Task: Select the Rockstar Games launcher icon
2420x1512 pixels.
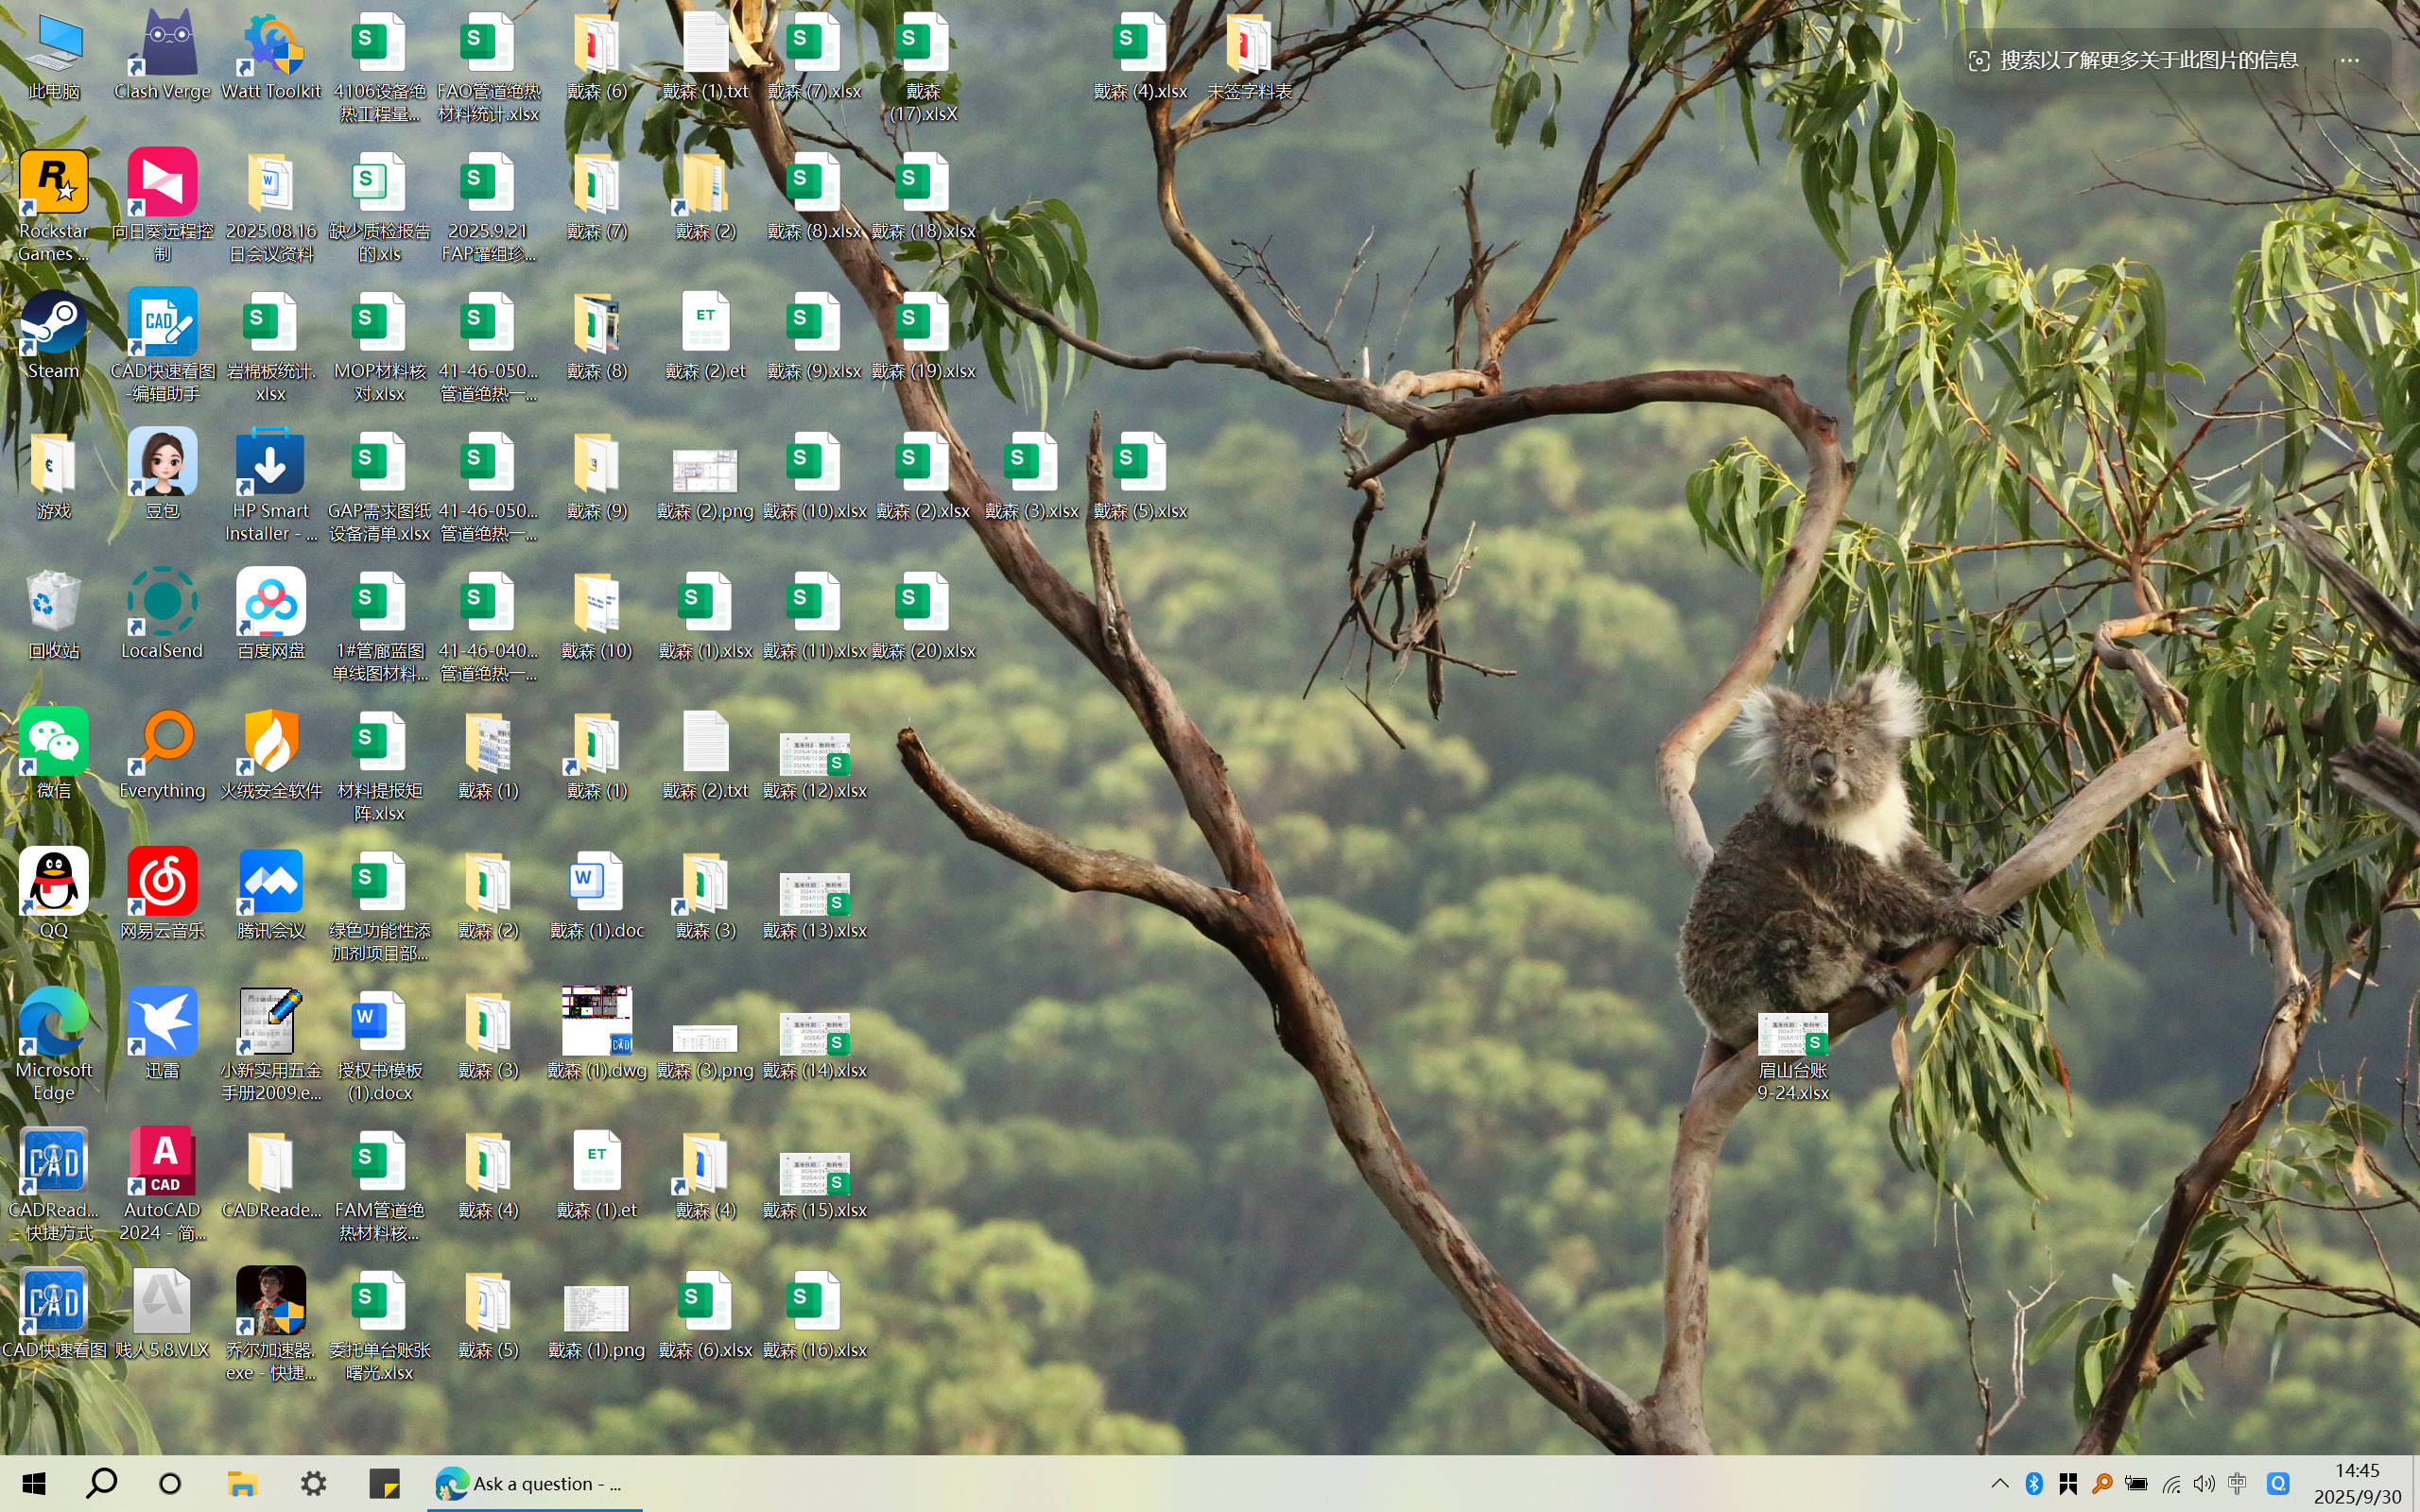Action: (x=53, y=207)
